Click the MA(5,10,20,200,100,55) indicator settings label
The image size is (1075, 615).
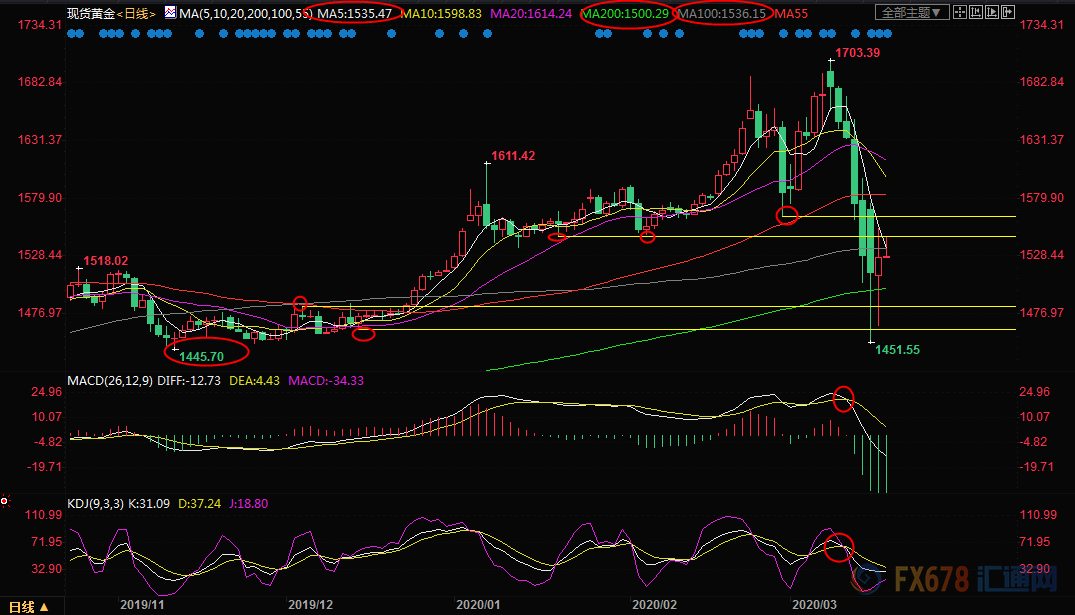coord(241,13)
